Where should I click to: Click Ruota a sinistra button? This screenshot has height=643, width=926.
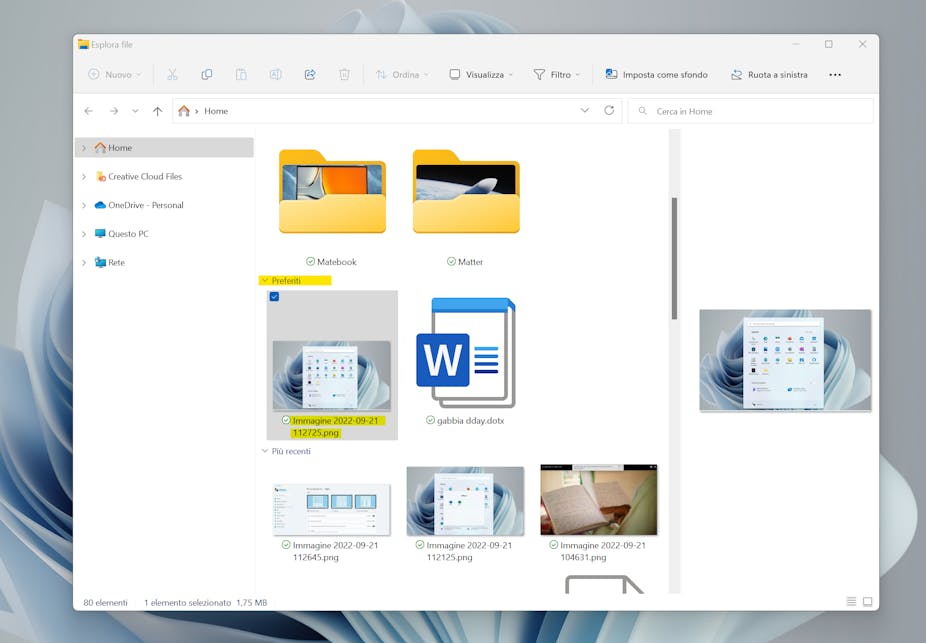(769, 74)
